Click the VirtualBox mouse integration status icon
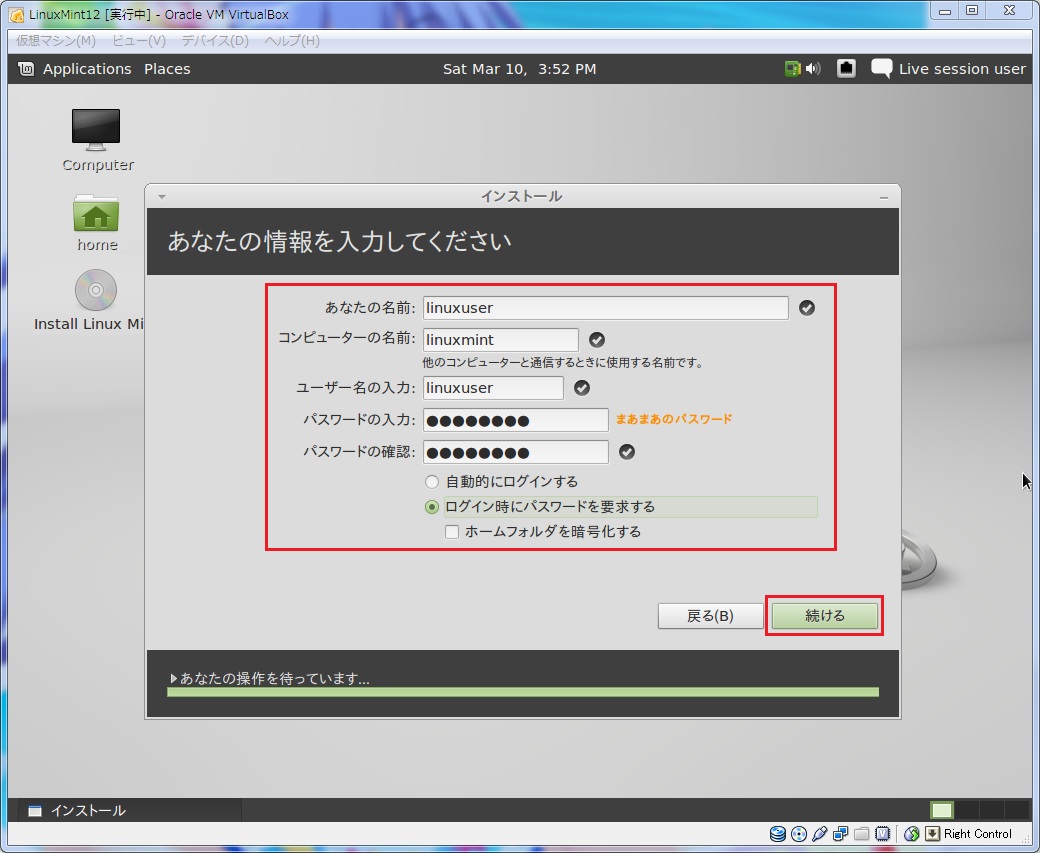 click(x=912, y=834)
